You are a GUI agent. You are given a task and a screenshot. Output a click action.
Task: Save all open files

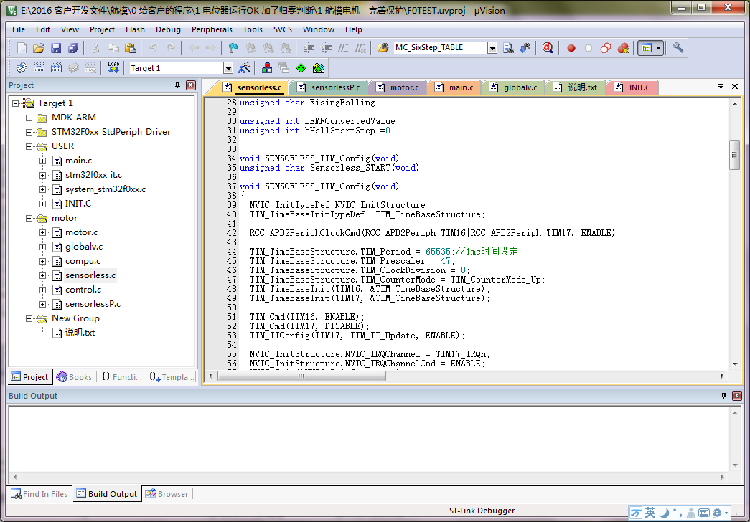73,48
